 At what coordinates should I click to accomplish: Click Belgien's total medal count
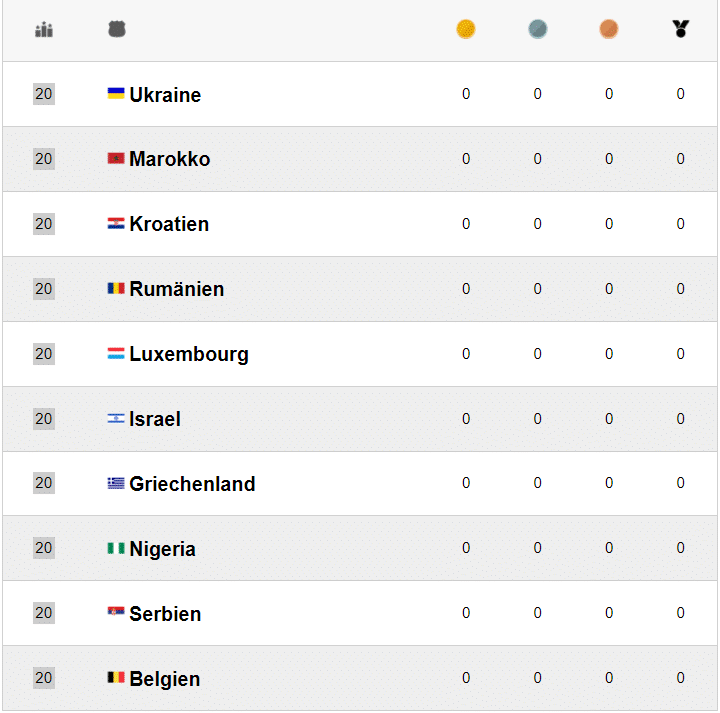[681, 678]
